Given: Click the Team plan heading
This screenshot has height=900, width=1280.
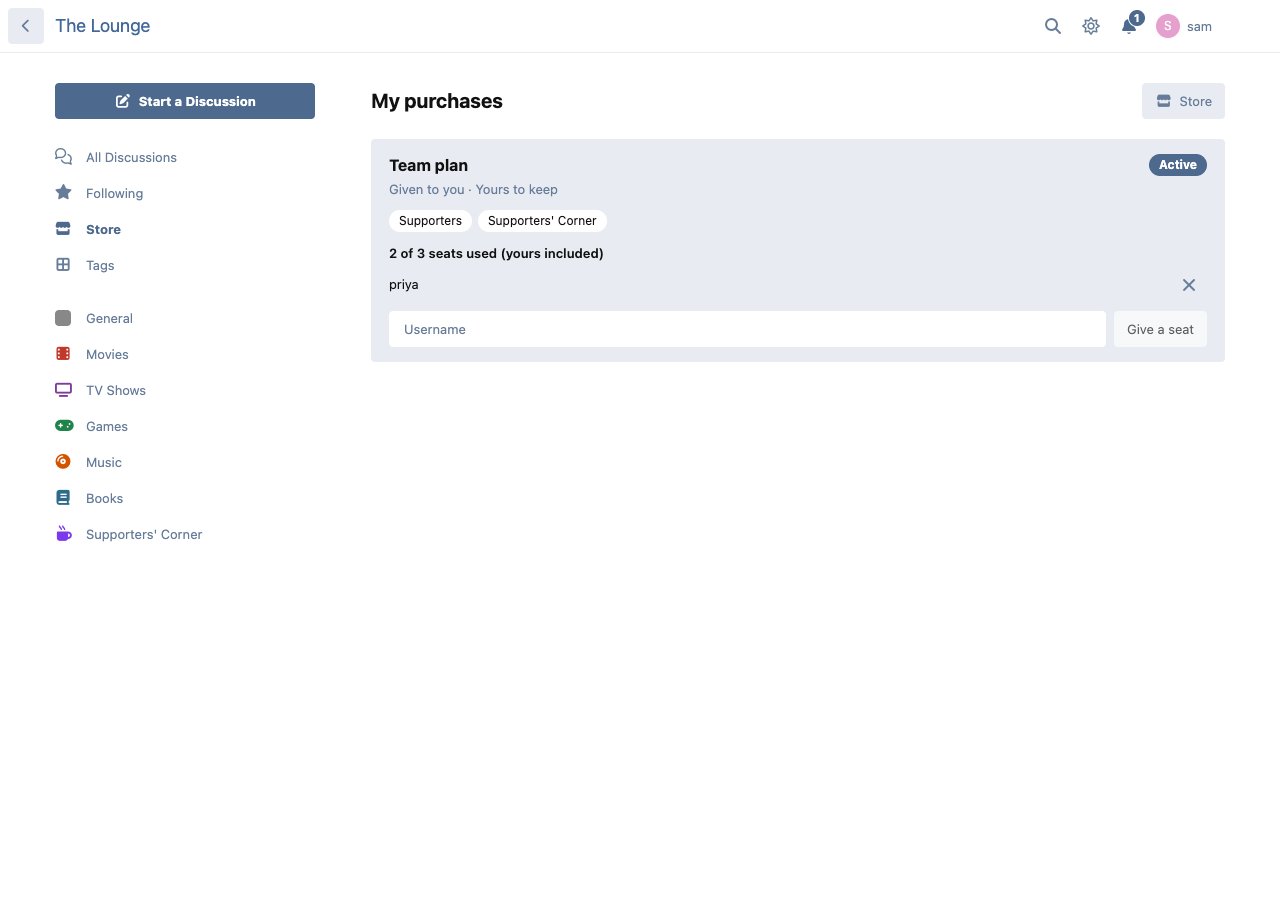Looking at the screenshot, I should (428, 165).
